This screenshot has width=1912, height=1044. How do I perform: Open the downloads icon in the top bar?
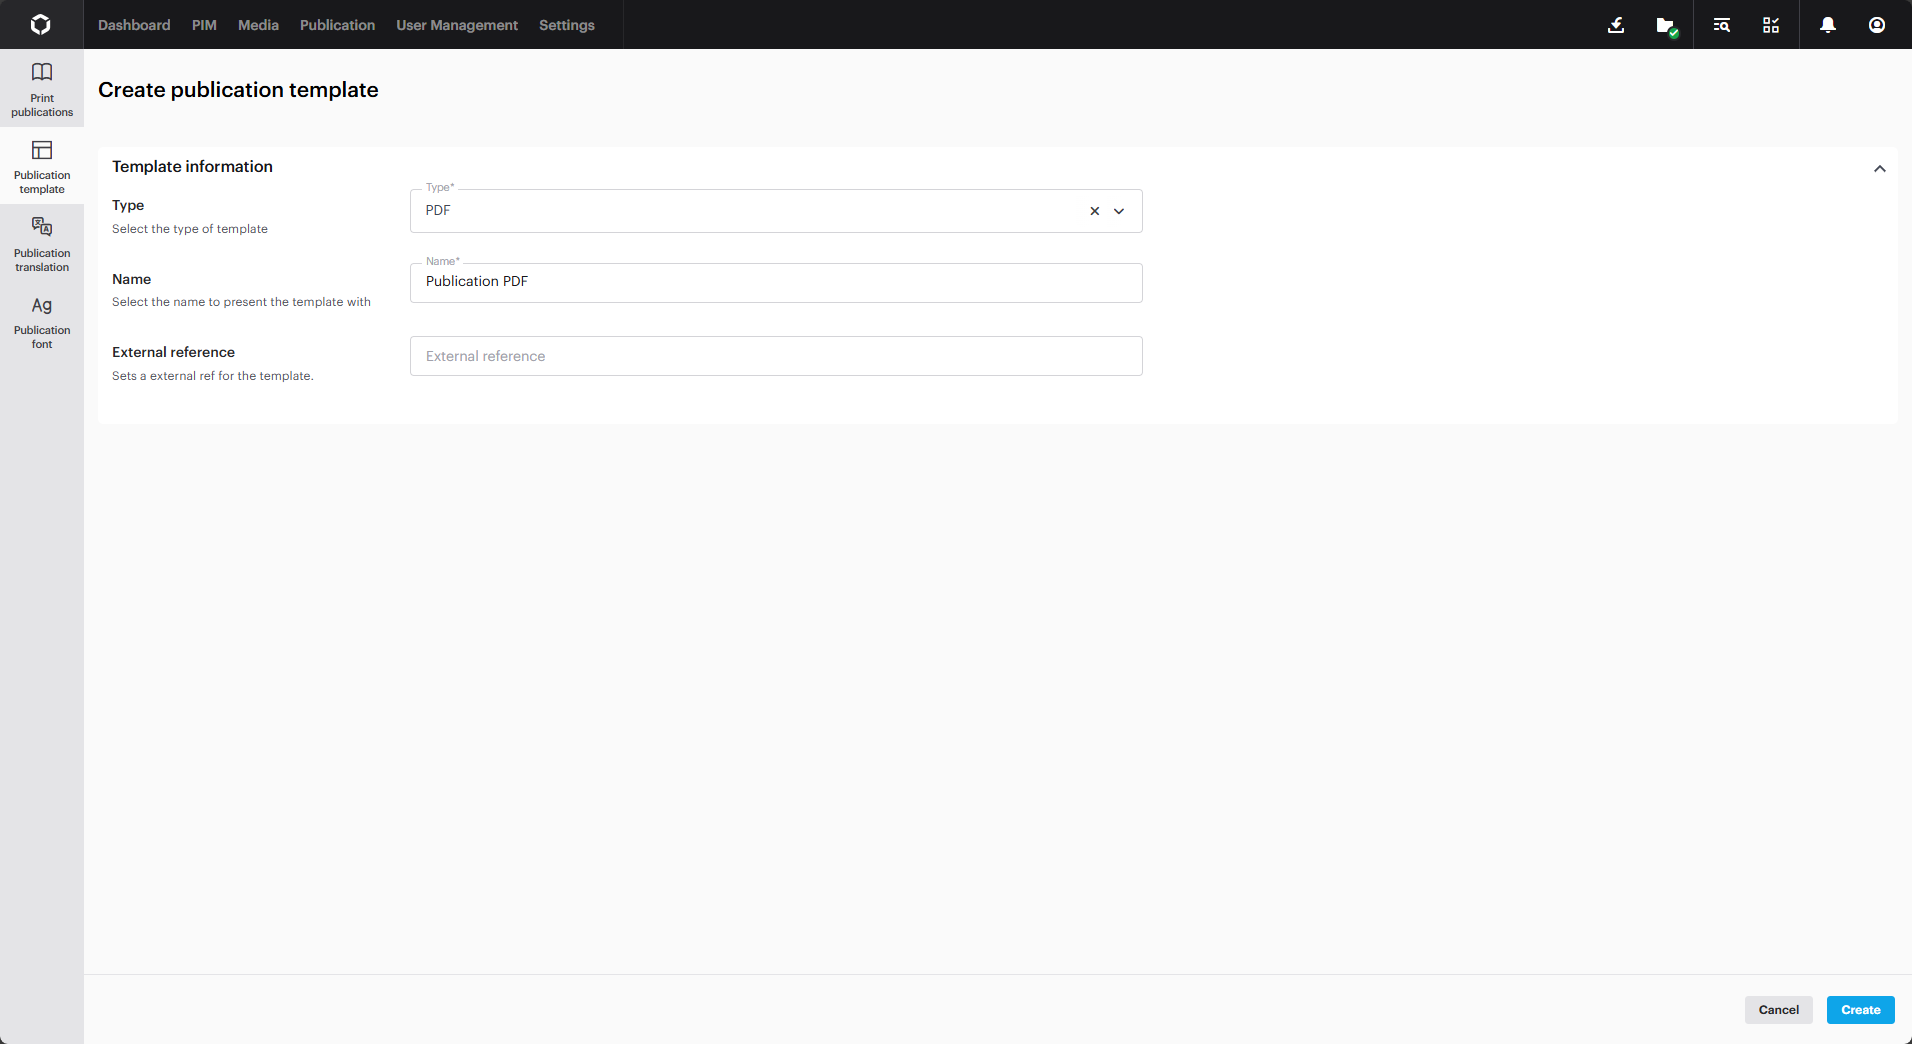[1616, 25]
